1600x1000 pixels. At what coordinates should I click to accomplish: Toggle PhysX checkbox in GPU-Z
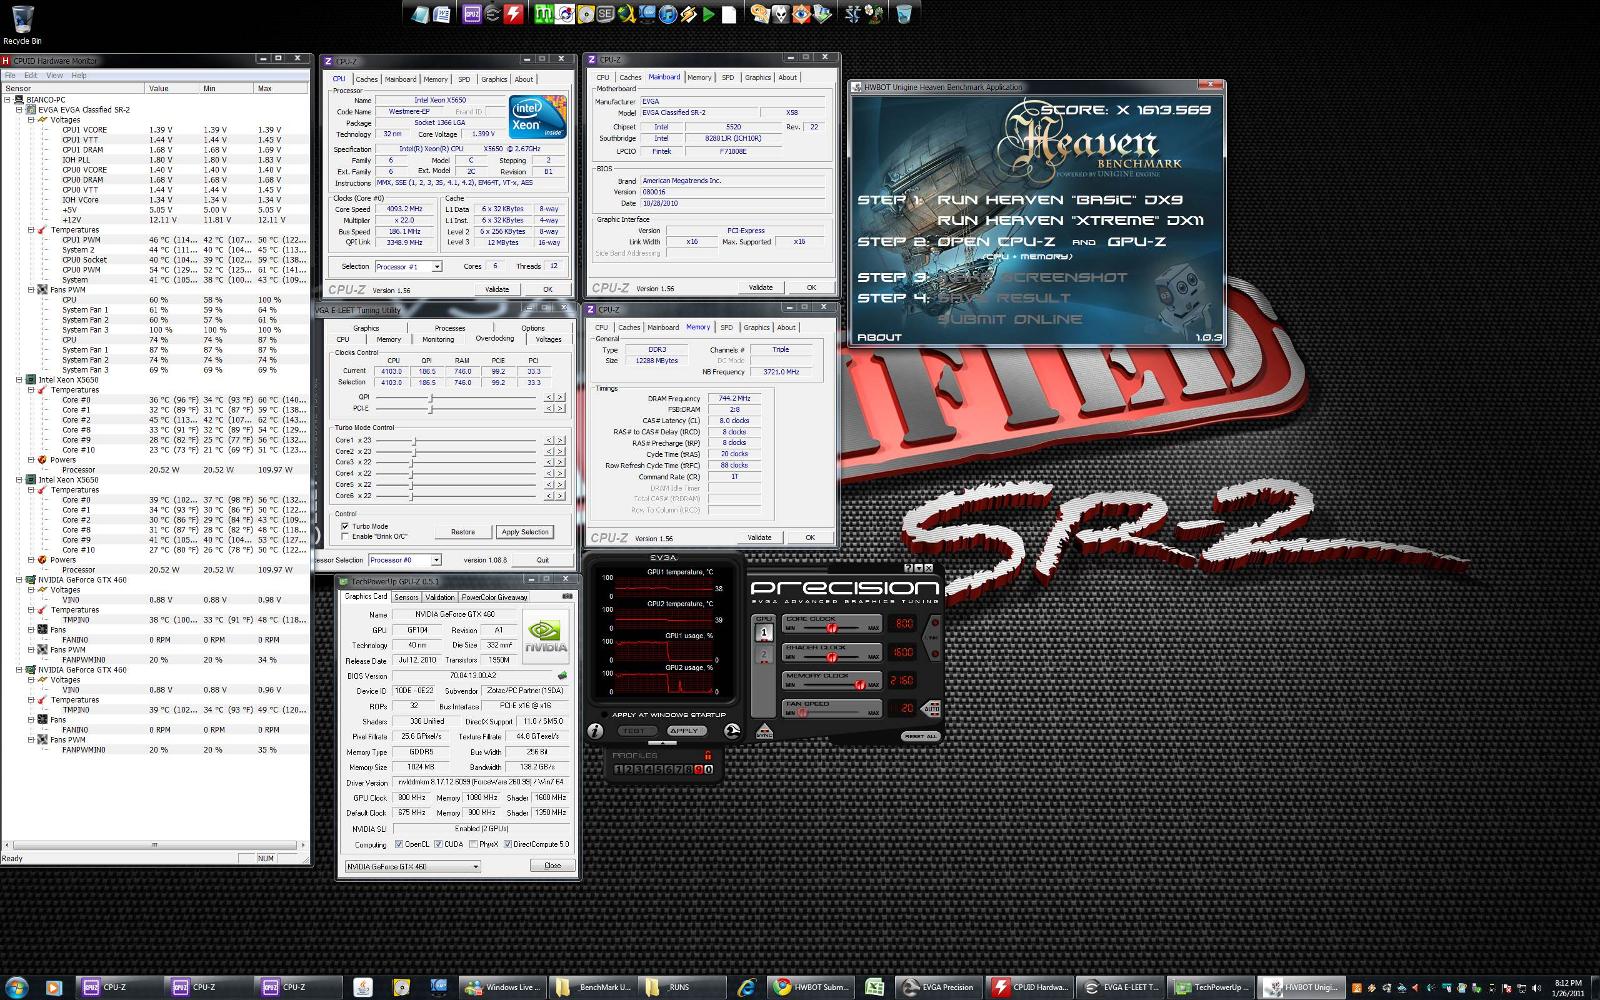(472, 844)
